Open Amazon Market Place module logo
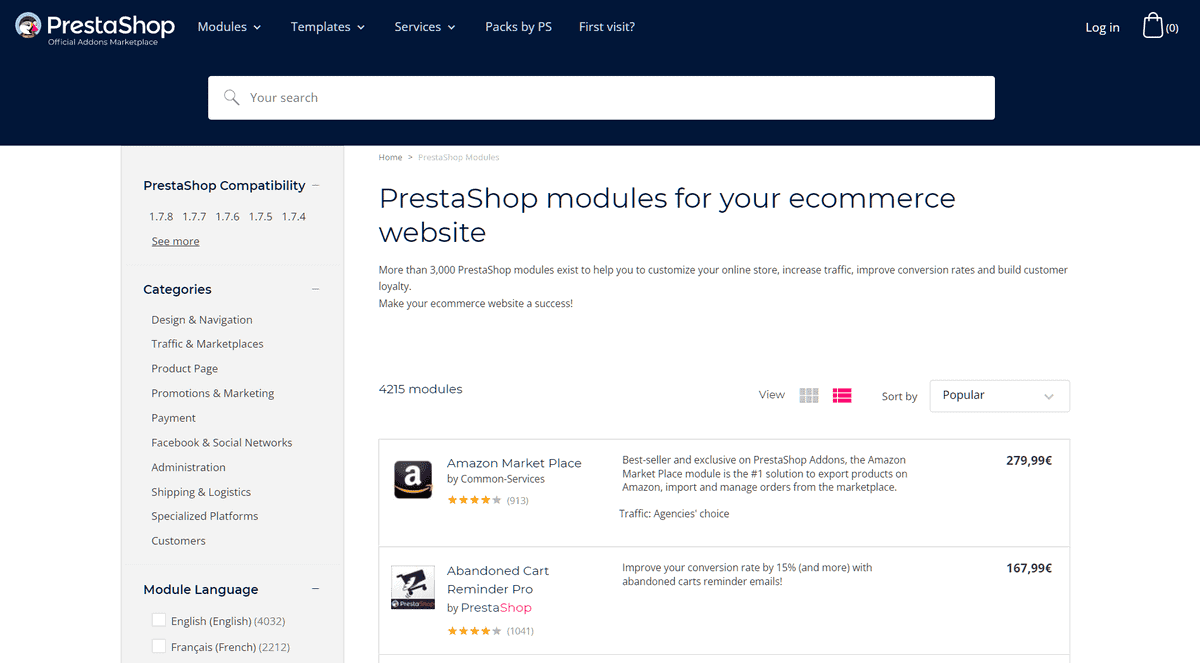 coord(412,480)
